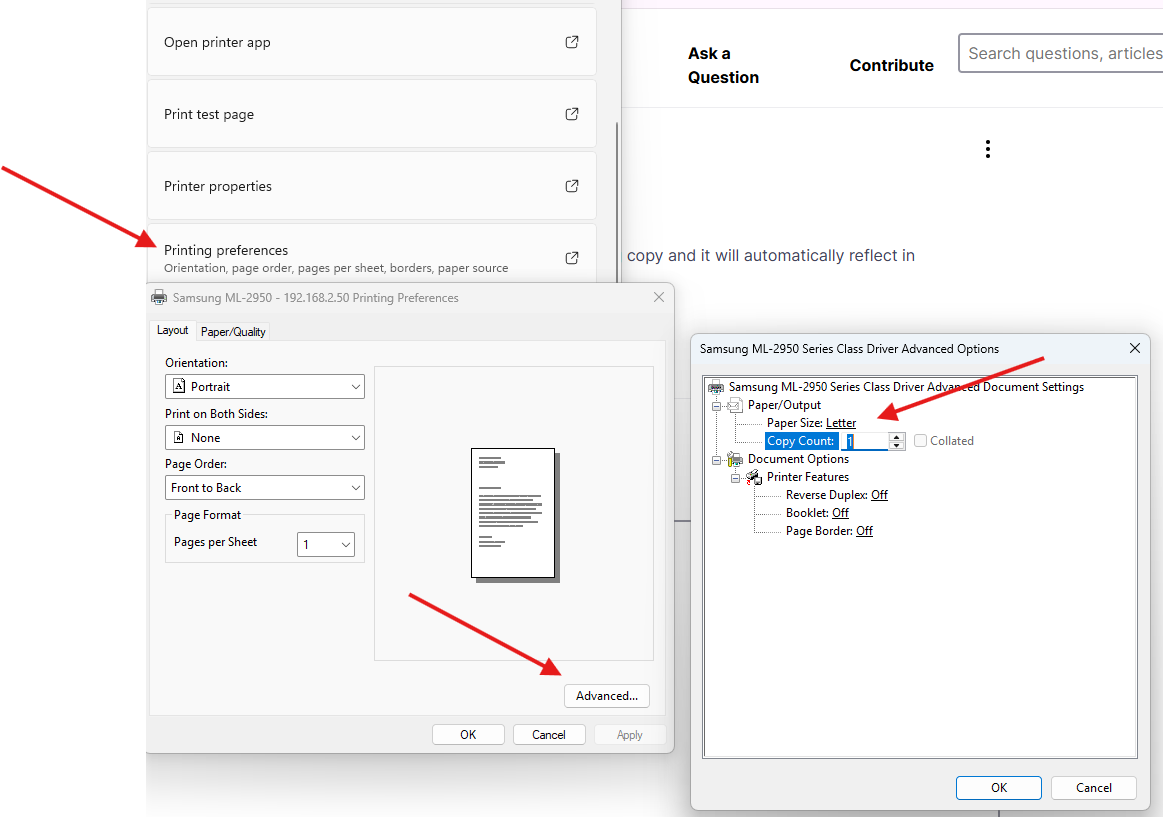The width and height of the screenshot is (1163, 817).
Task: Click the Paper/Output envelope icon
Action: (734, 405)
